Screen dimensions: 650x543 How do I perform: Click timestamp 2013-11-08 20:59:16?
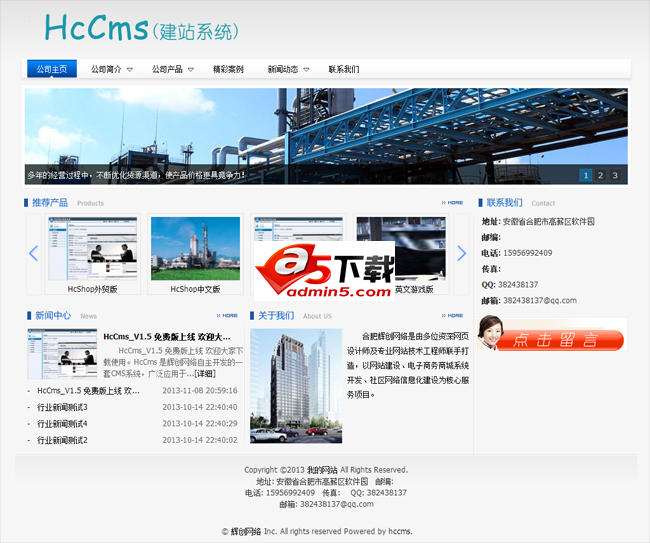200,390
